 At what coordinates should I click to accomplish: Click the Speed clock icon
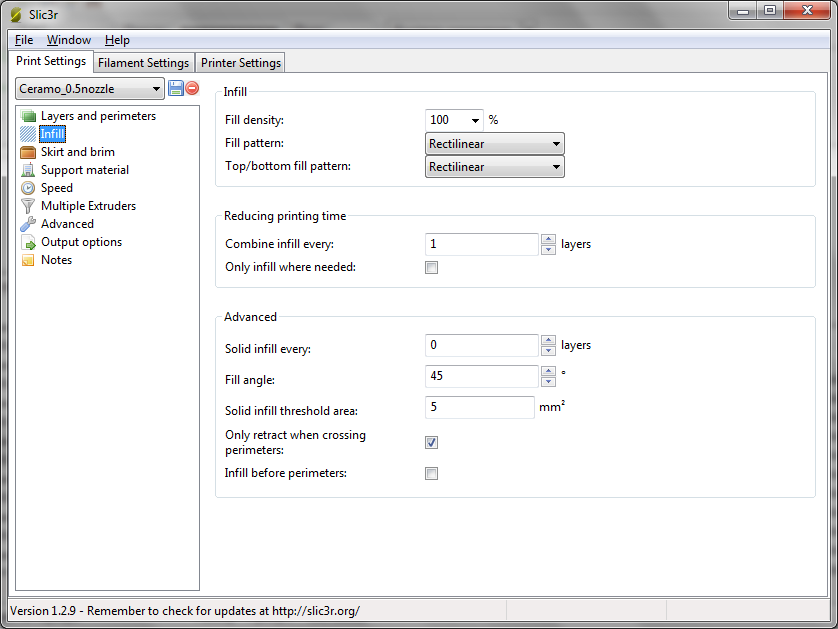coord(28,188)
